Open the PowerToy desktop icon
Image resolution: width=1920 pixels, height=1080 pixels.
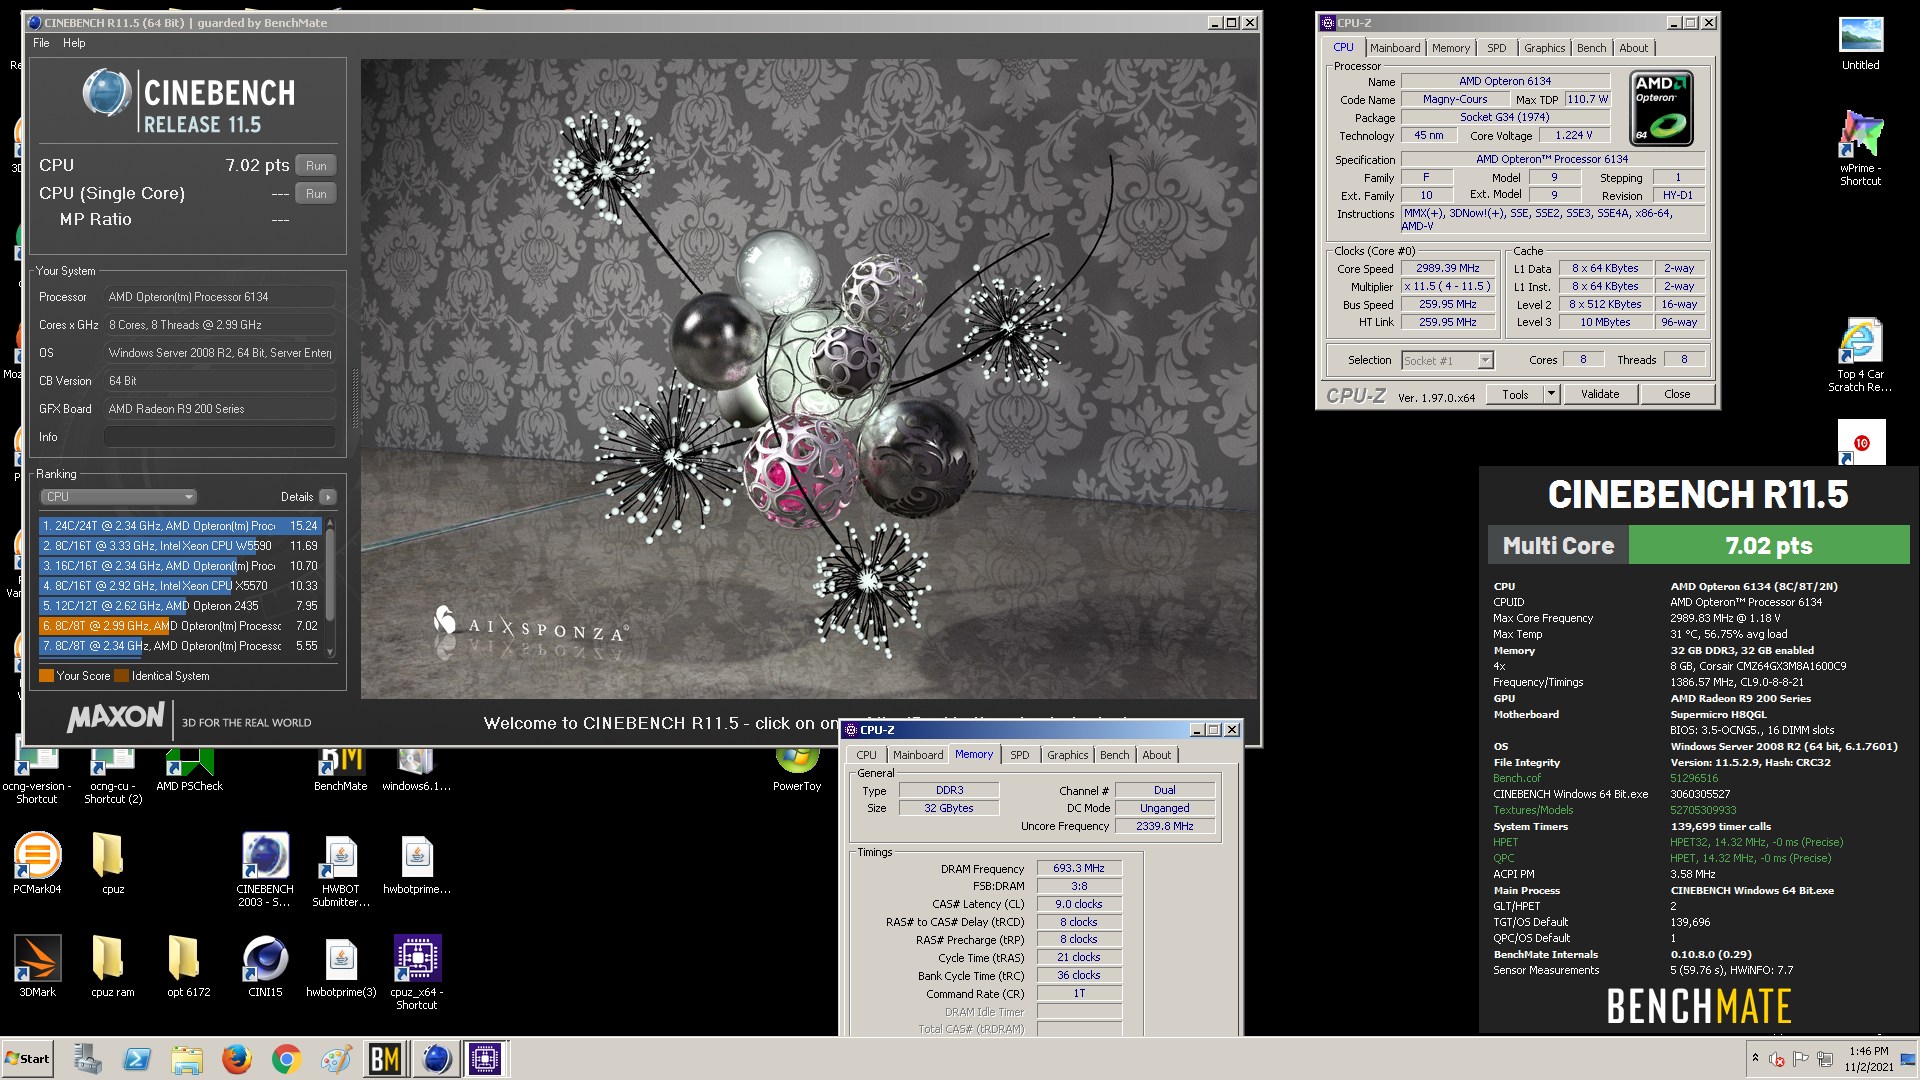click(797, 770)
